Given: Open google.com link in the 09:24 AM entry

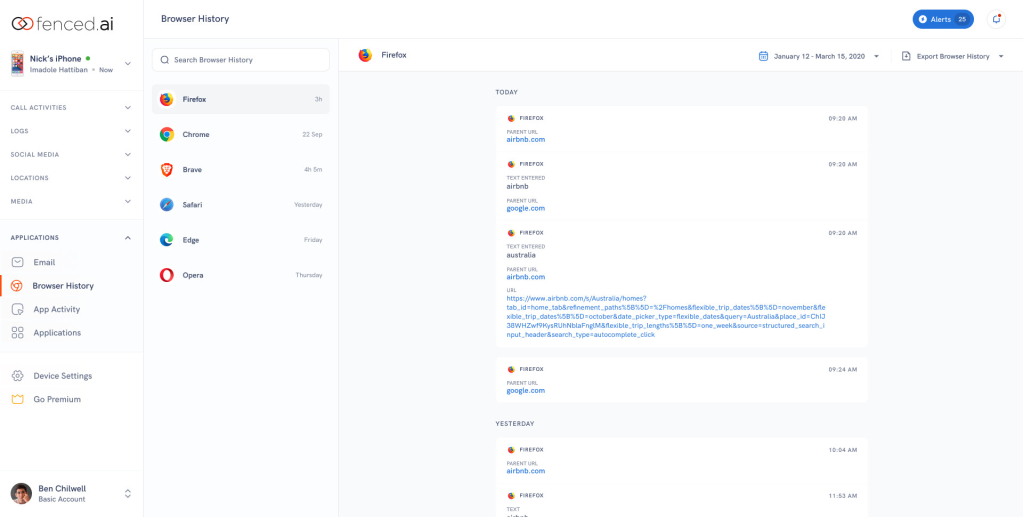Looking at the screenshot, I should click(x=525, y=391).
